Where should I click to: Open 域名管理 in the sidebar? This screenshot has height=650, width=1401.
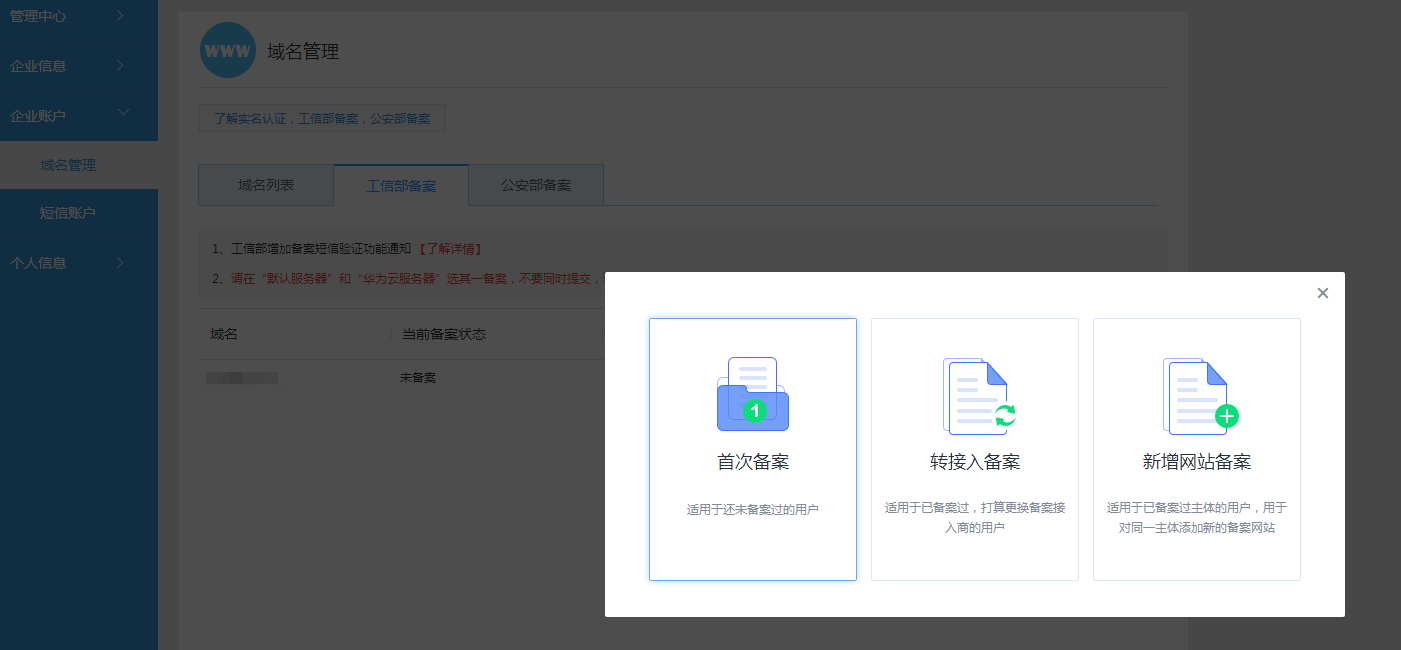[x=68, y=165]
